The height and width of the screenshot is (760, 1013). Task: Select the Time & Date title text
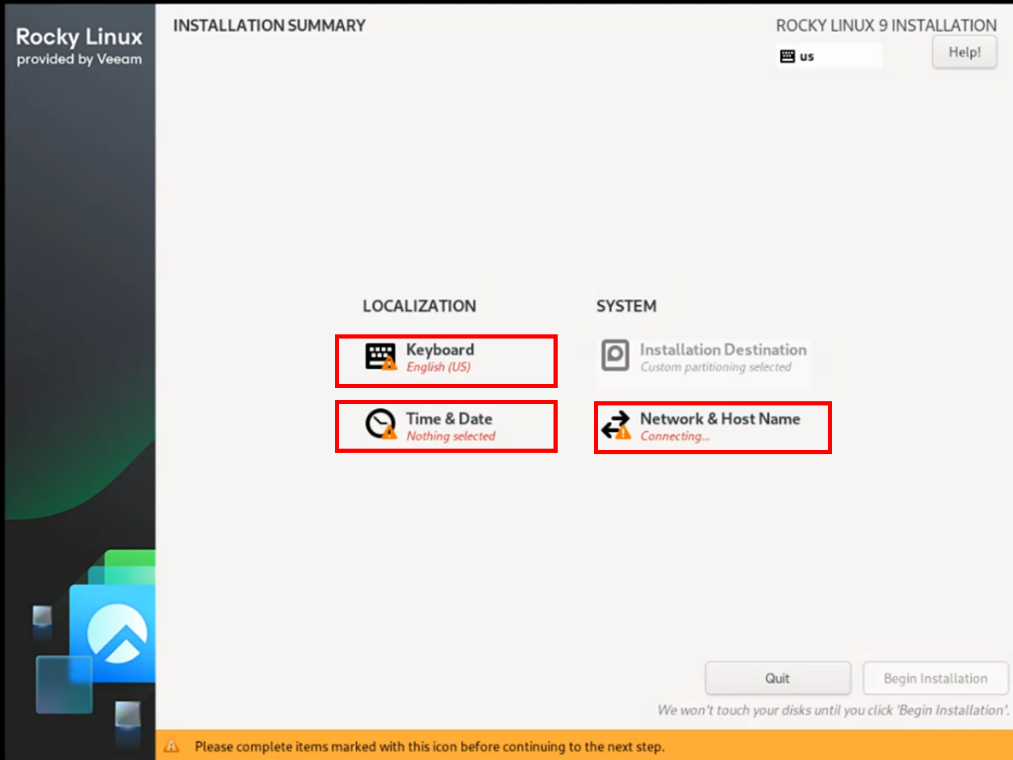click(449, 419)
